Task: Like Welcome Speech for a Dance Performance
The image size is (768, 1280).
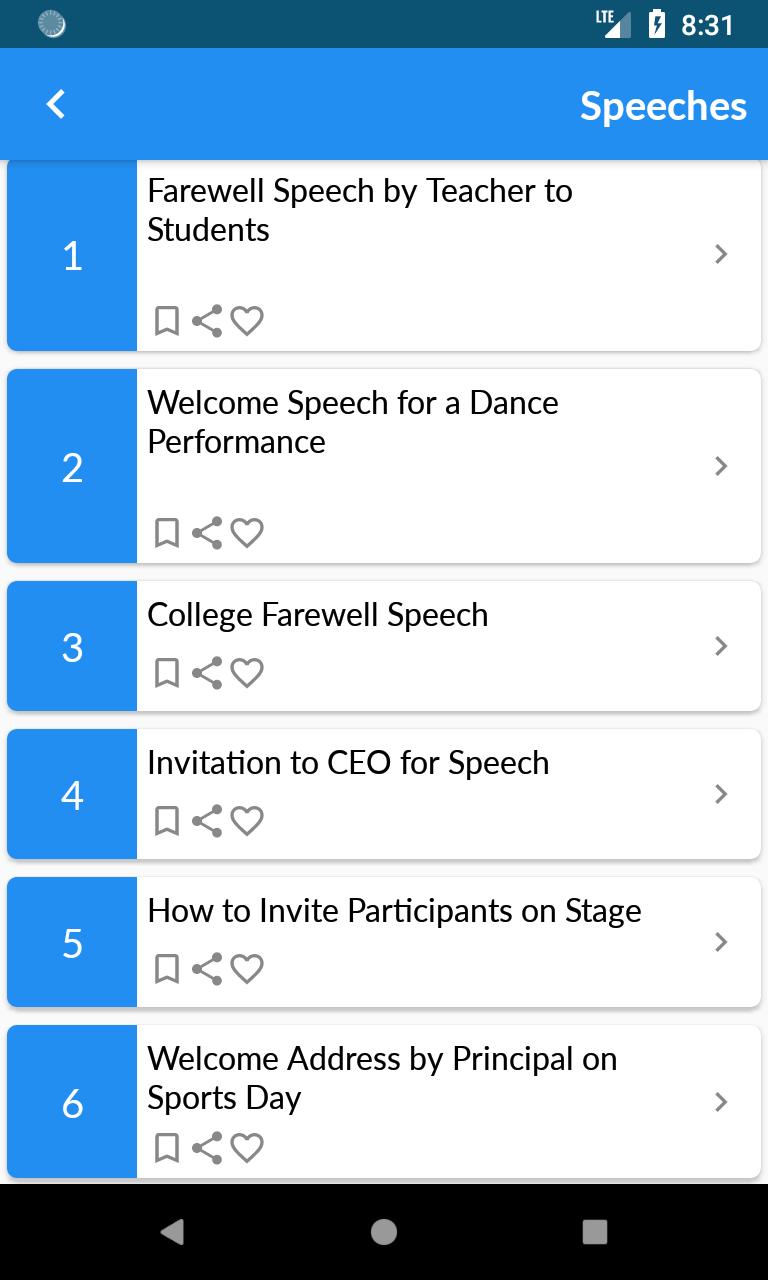Action: pos(247,533)
